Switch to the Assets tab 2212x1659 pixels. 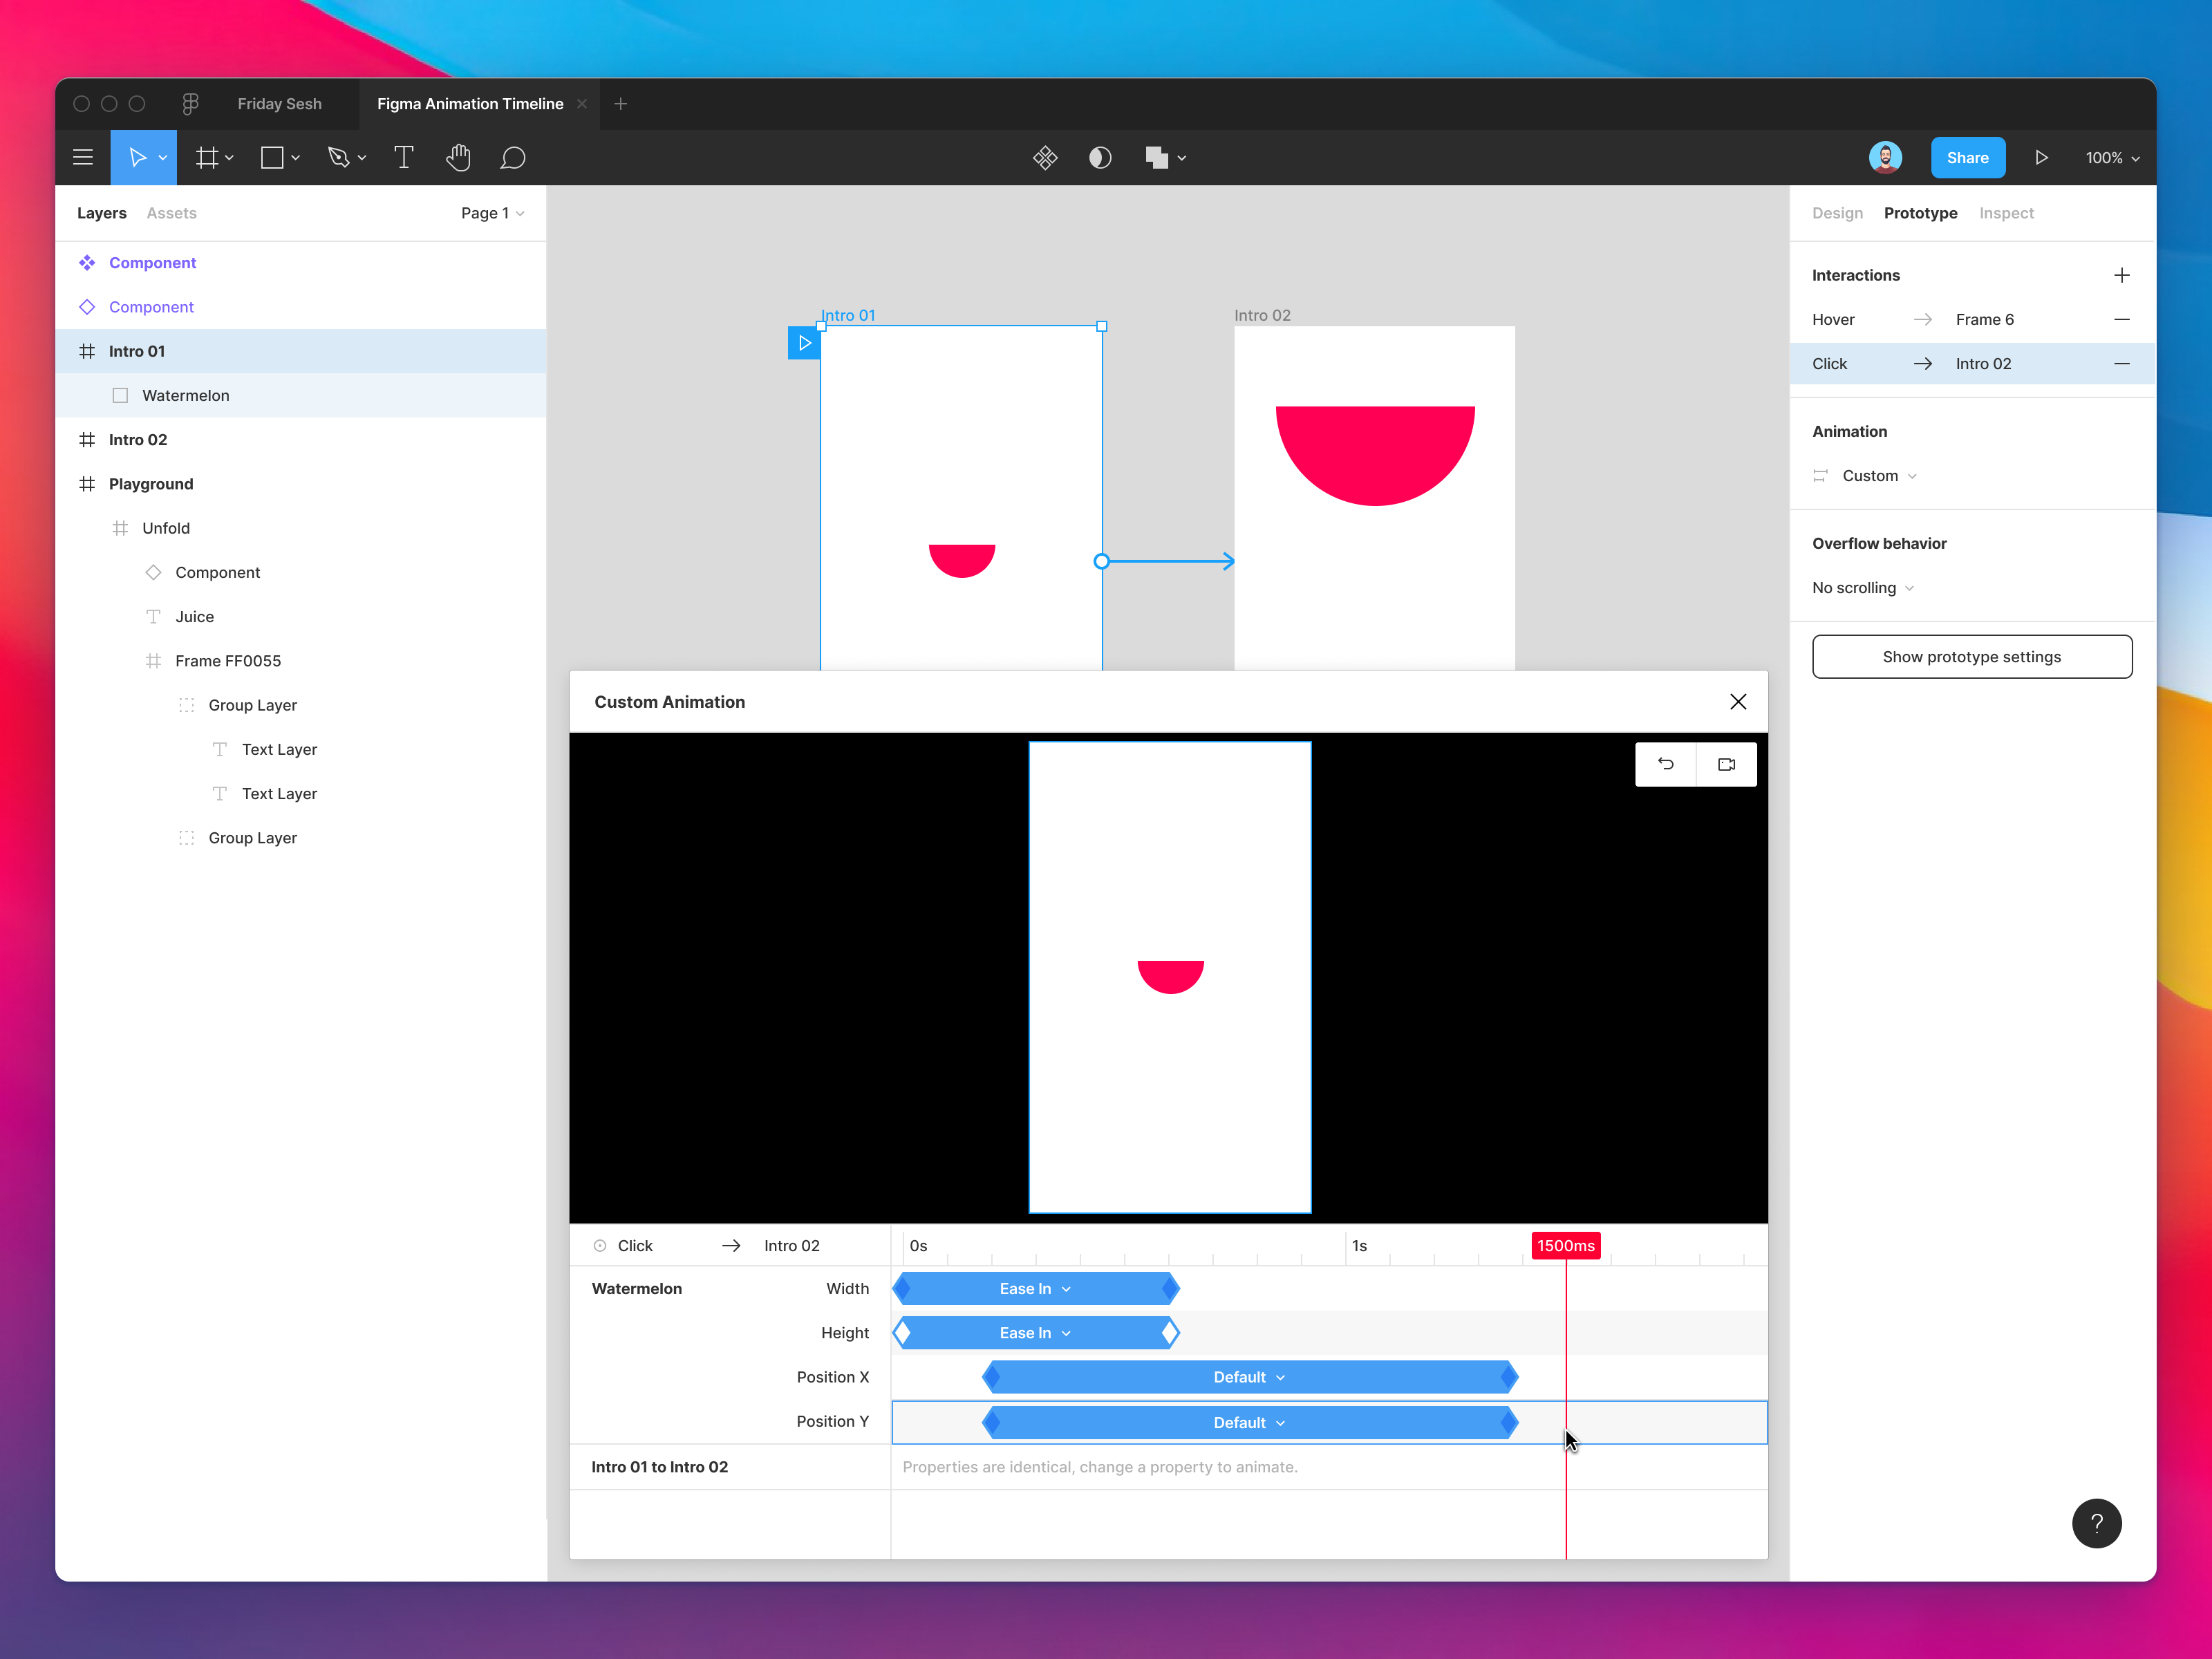170,212
